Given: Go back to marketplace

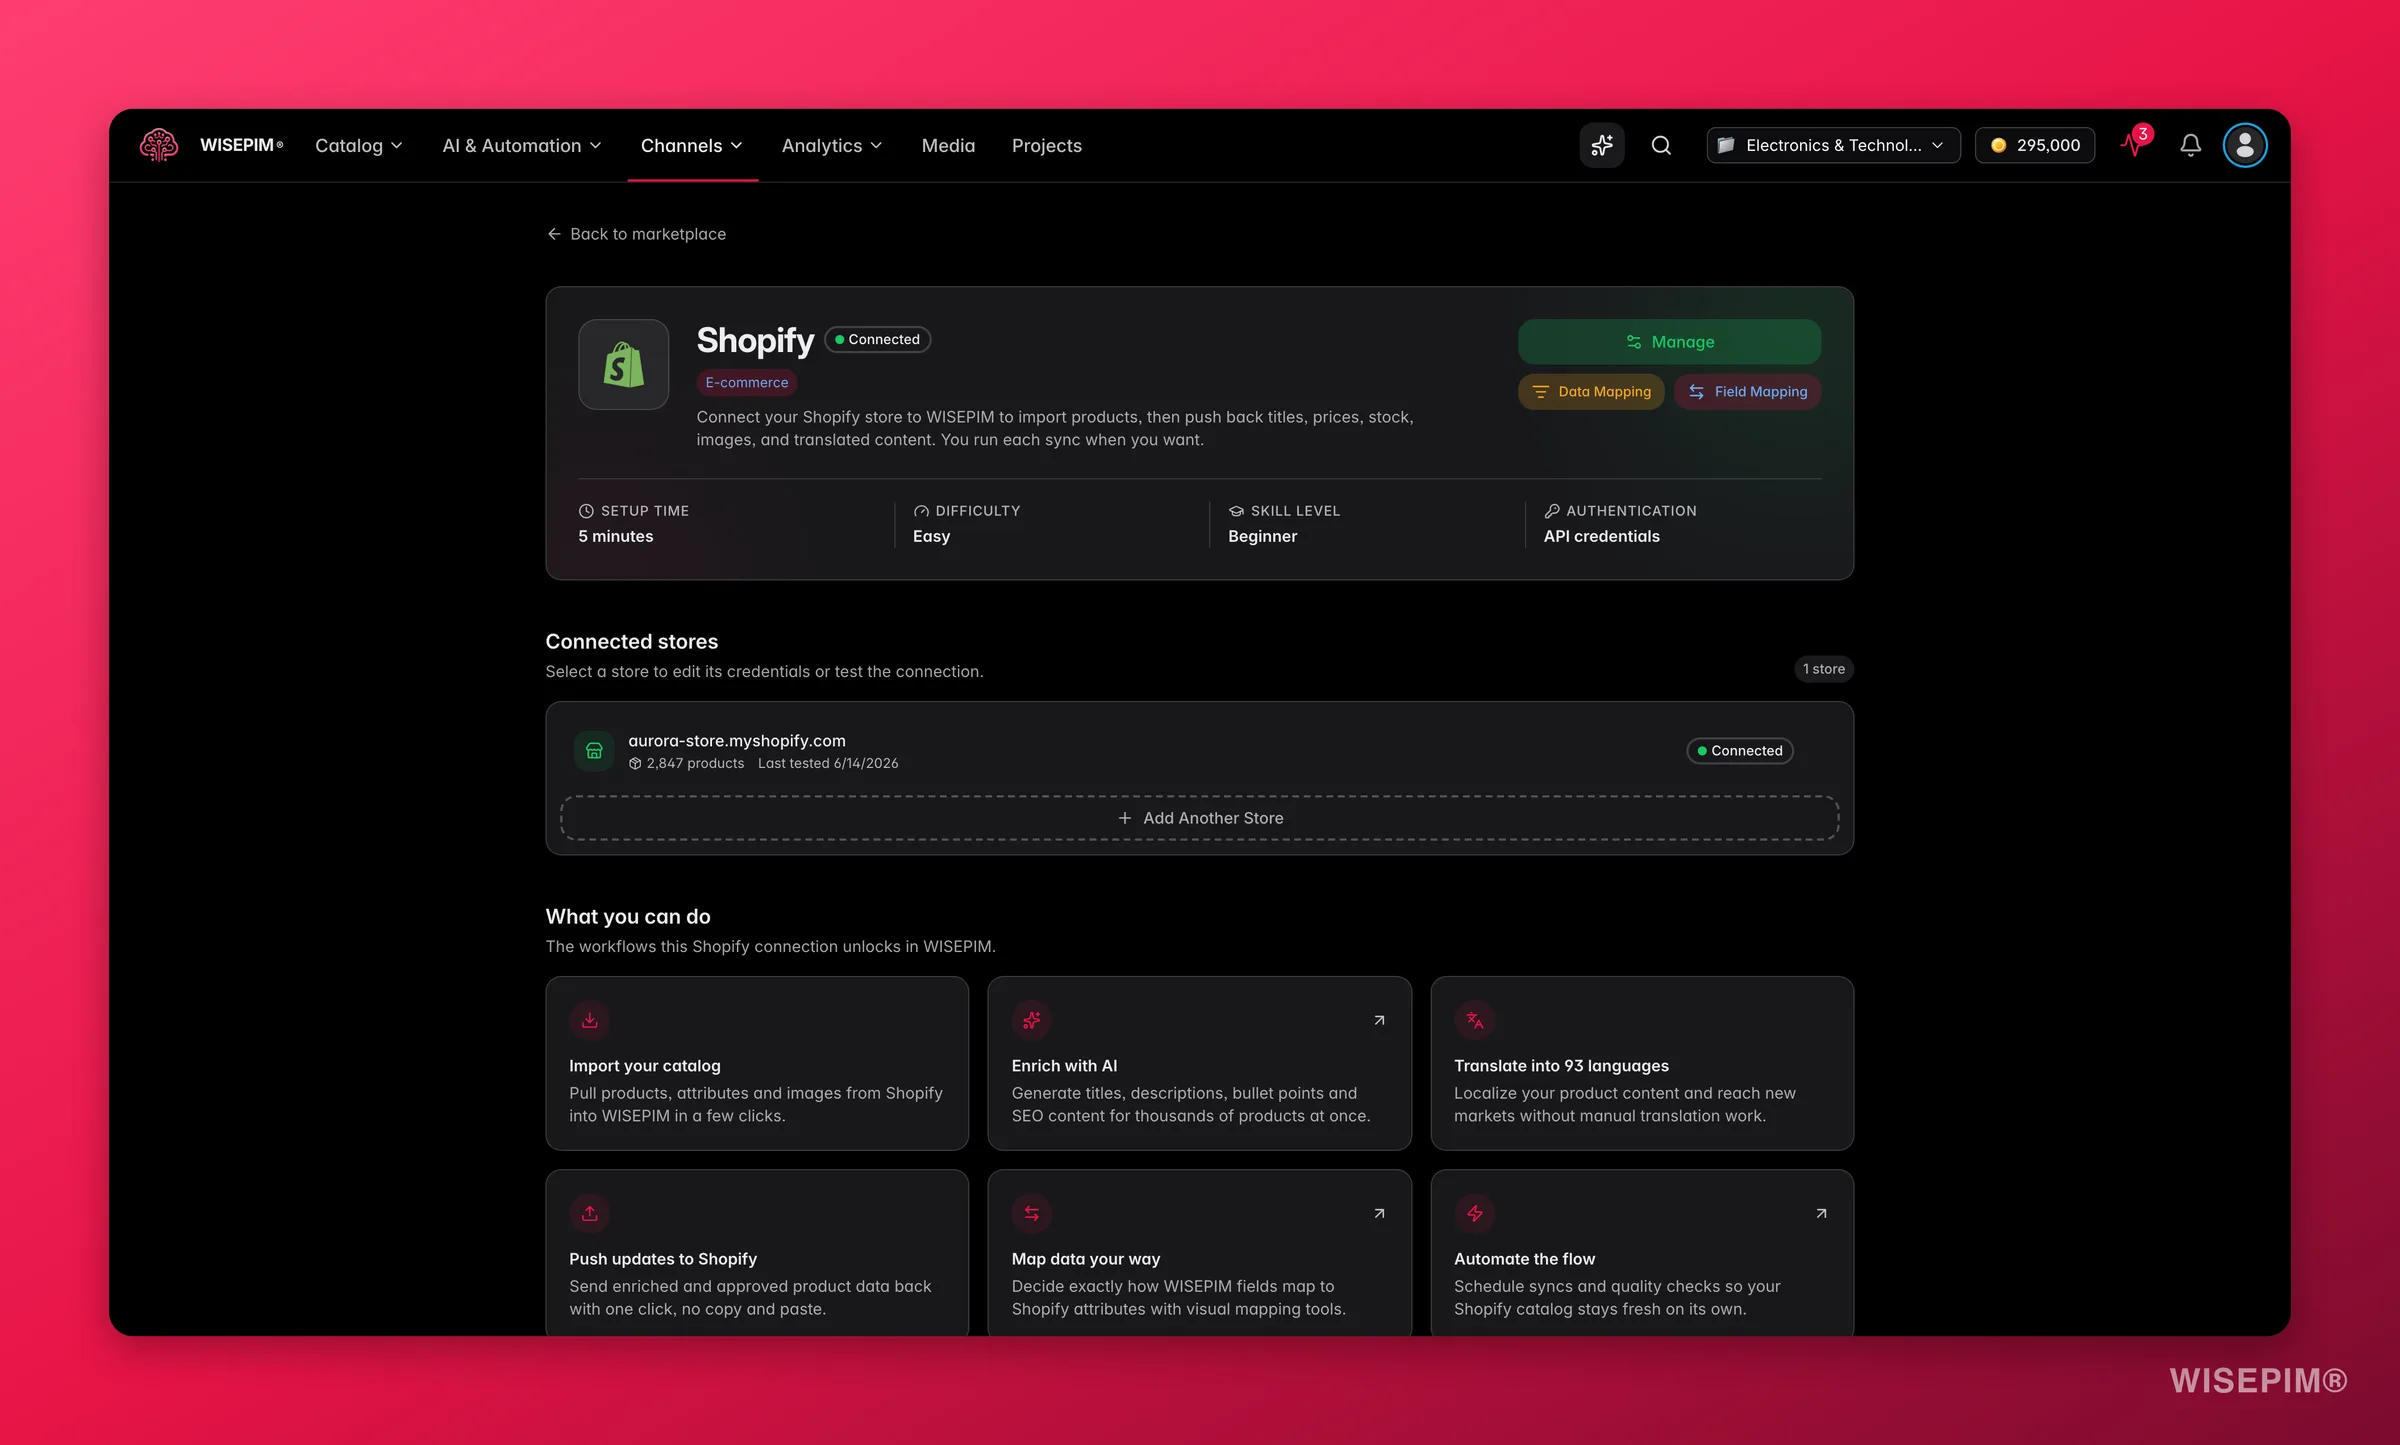Looking at the screenshot, I should click(636, 234).
